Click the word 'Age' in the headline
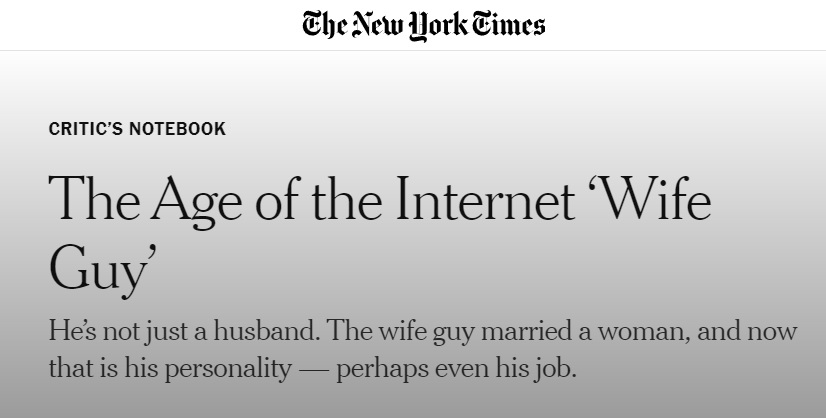 [196, 203]
